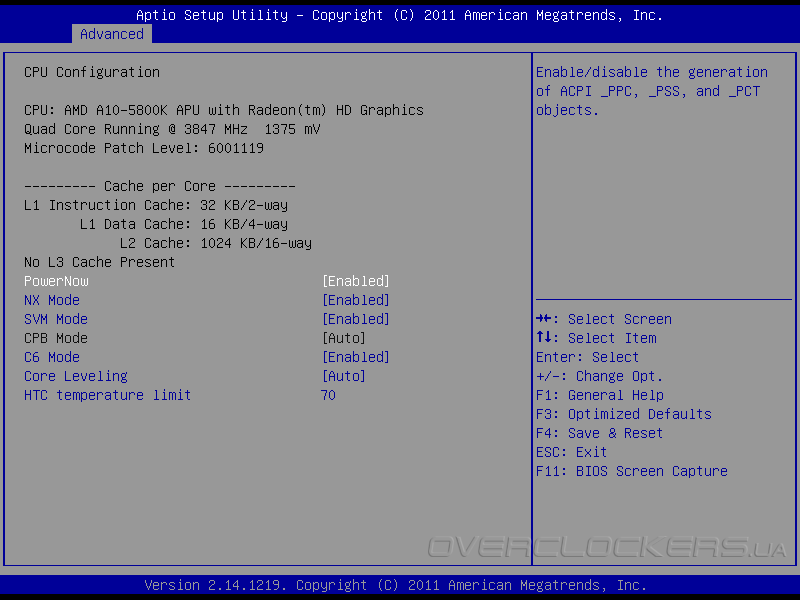Click the ESC: Exit hint
The image size is (800, 600).
point(571,453)
